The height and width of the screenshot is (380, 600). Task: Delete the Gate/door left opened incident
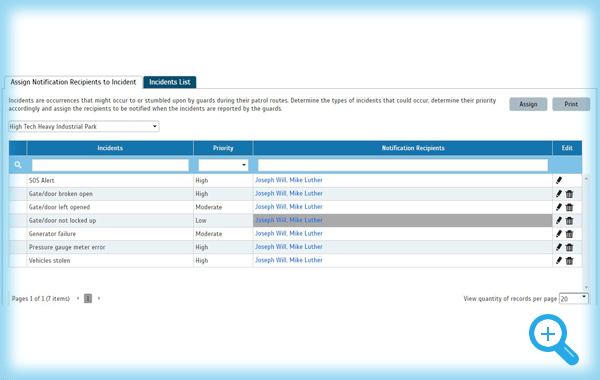pos(570,207)
